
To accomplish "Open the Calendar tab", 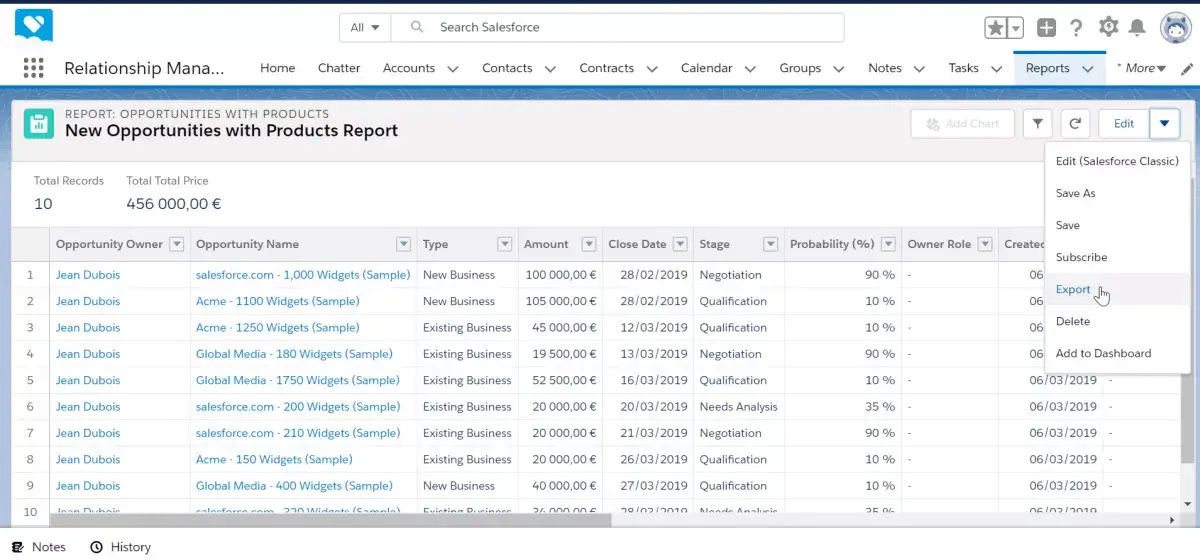I will click(x=706, y=68).
